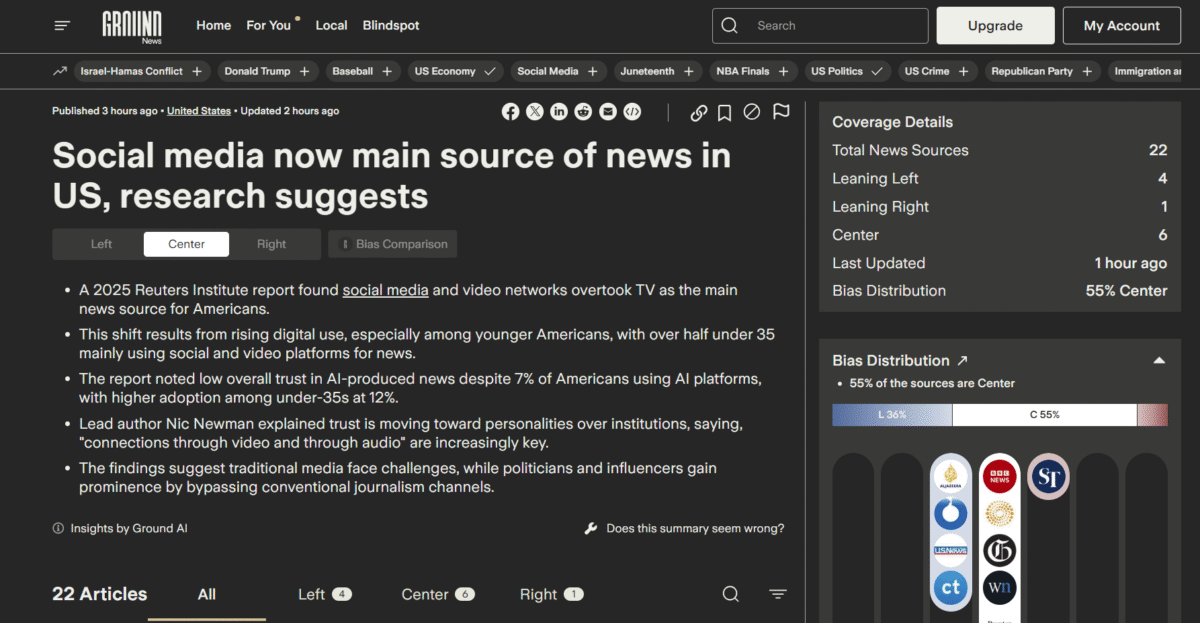This screenshot has width=1200, height=623.
Task: Copy article link with chain icon
Action: click(699, 112)
